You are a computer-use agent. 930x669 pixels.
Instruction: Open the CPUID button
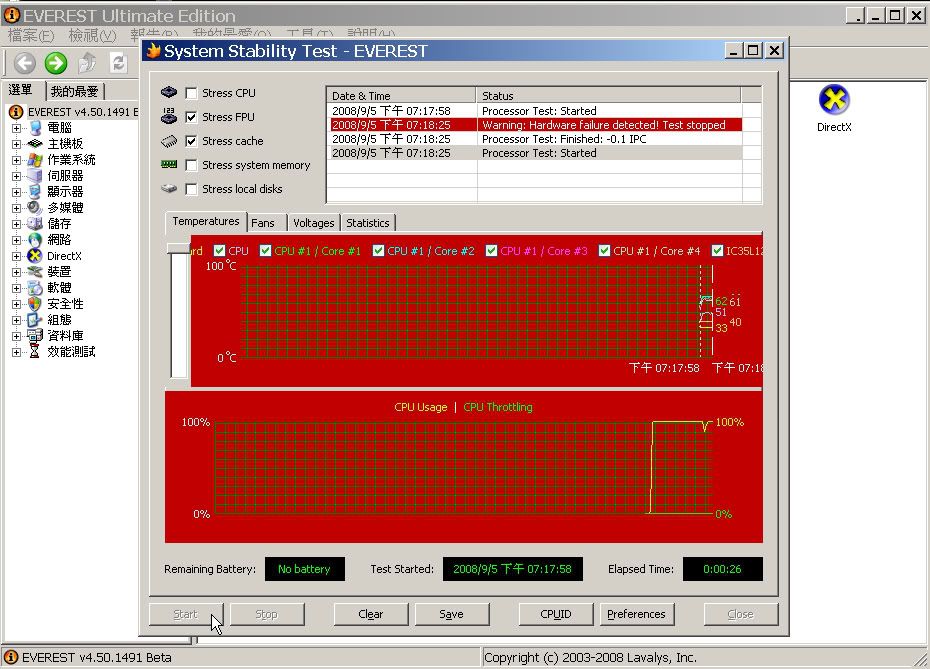click(x=556, y=614)
